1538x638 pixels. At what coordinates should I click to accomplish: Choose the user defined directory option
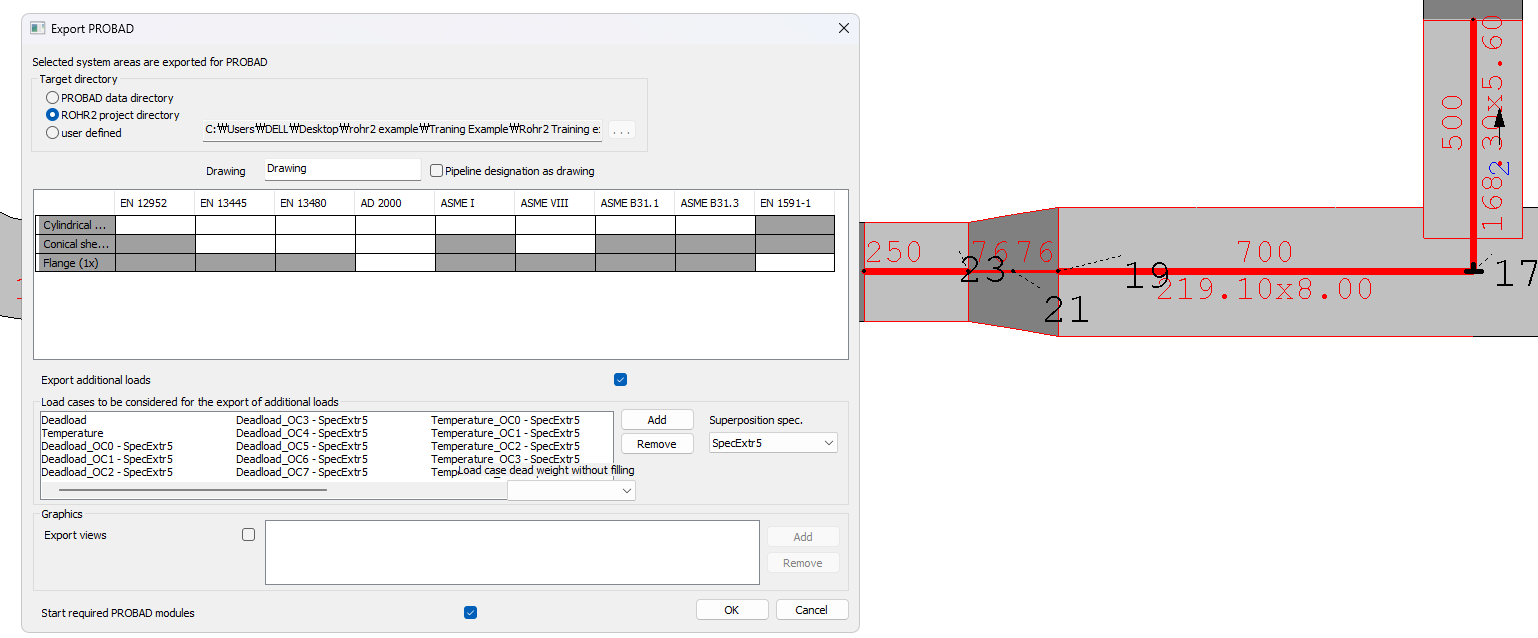[x=53, y=133]
